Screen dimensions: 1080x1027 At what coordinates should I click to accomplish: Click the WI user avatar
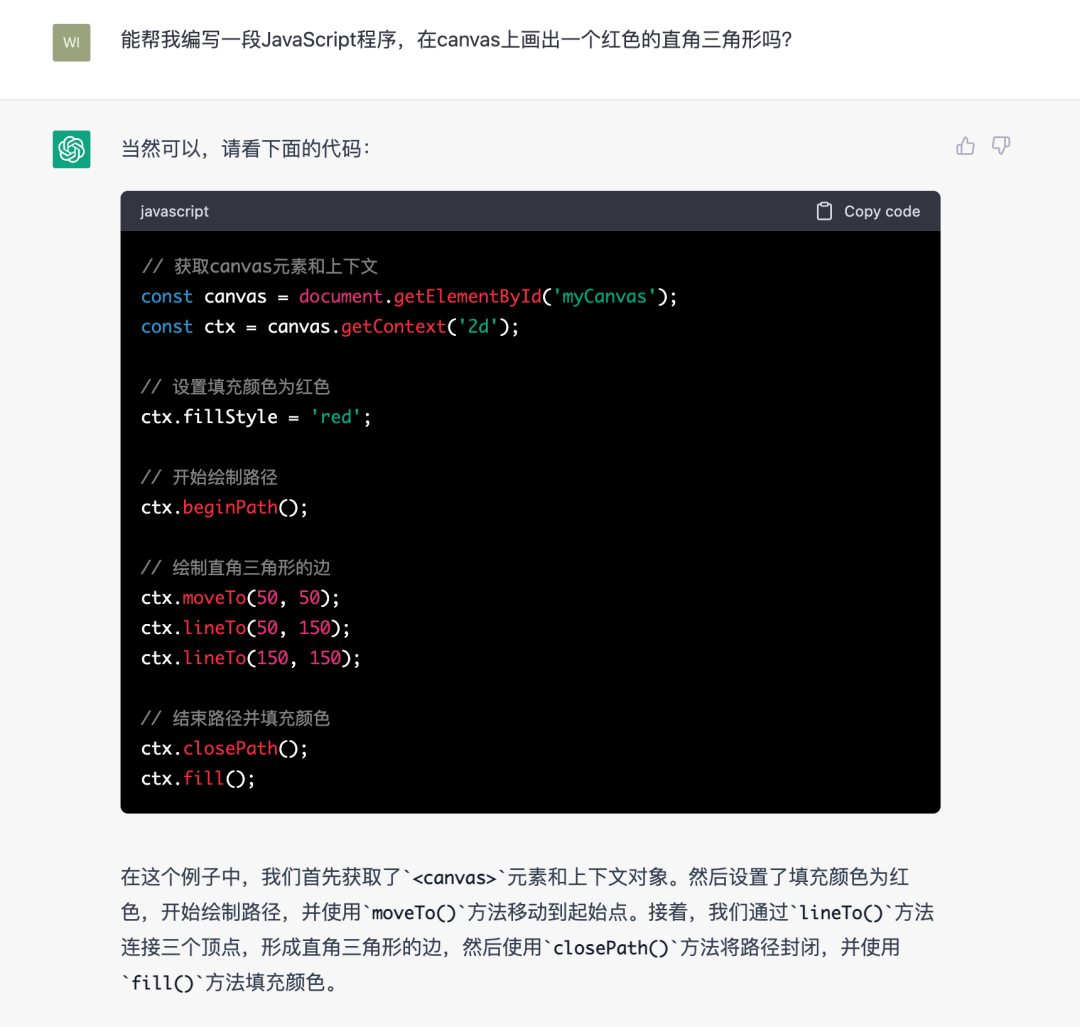click(72, 42)
